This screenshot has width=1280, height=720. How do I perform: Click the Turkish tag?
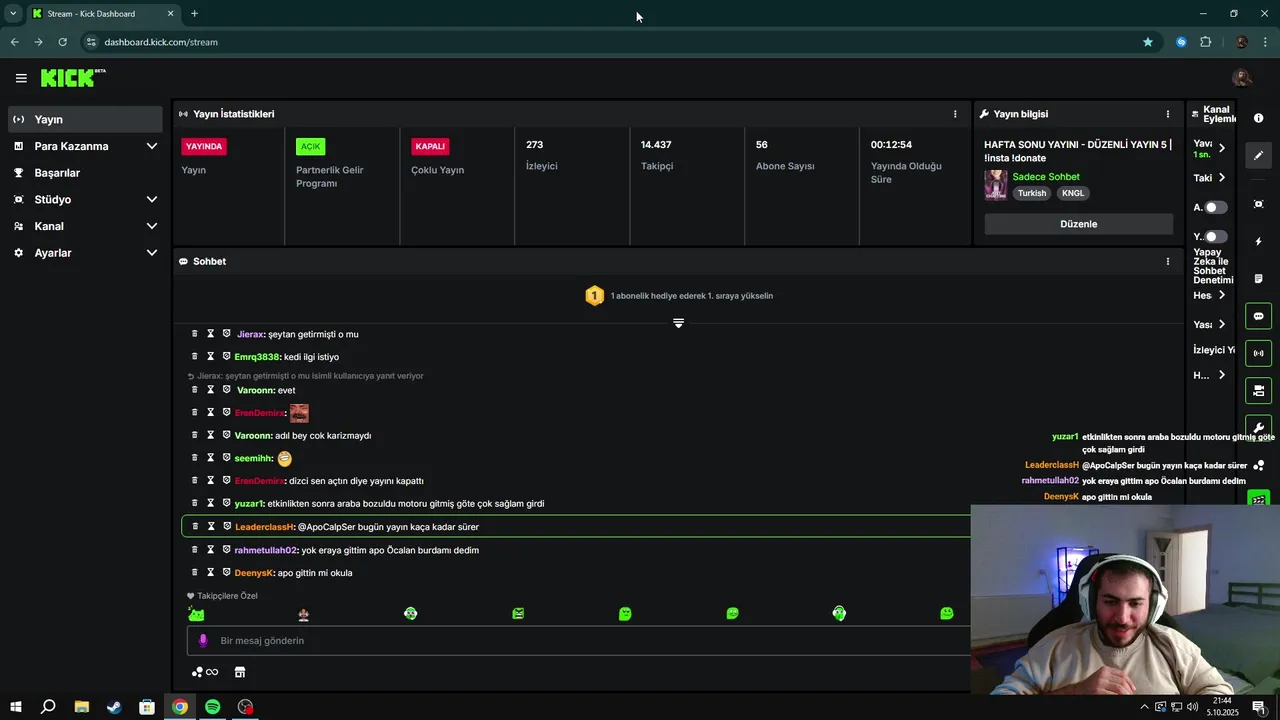pyautogui.click(x=1032, y=193)
